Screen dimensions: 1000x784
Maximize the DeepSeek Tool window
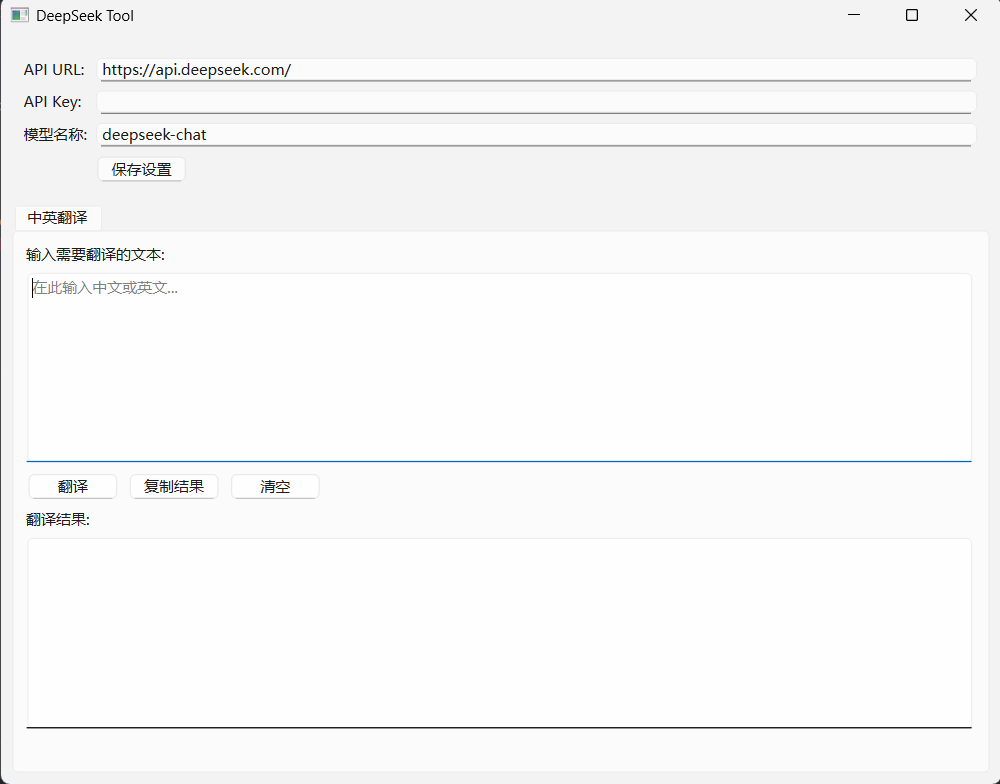click(912, 15)
